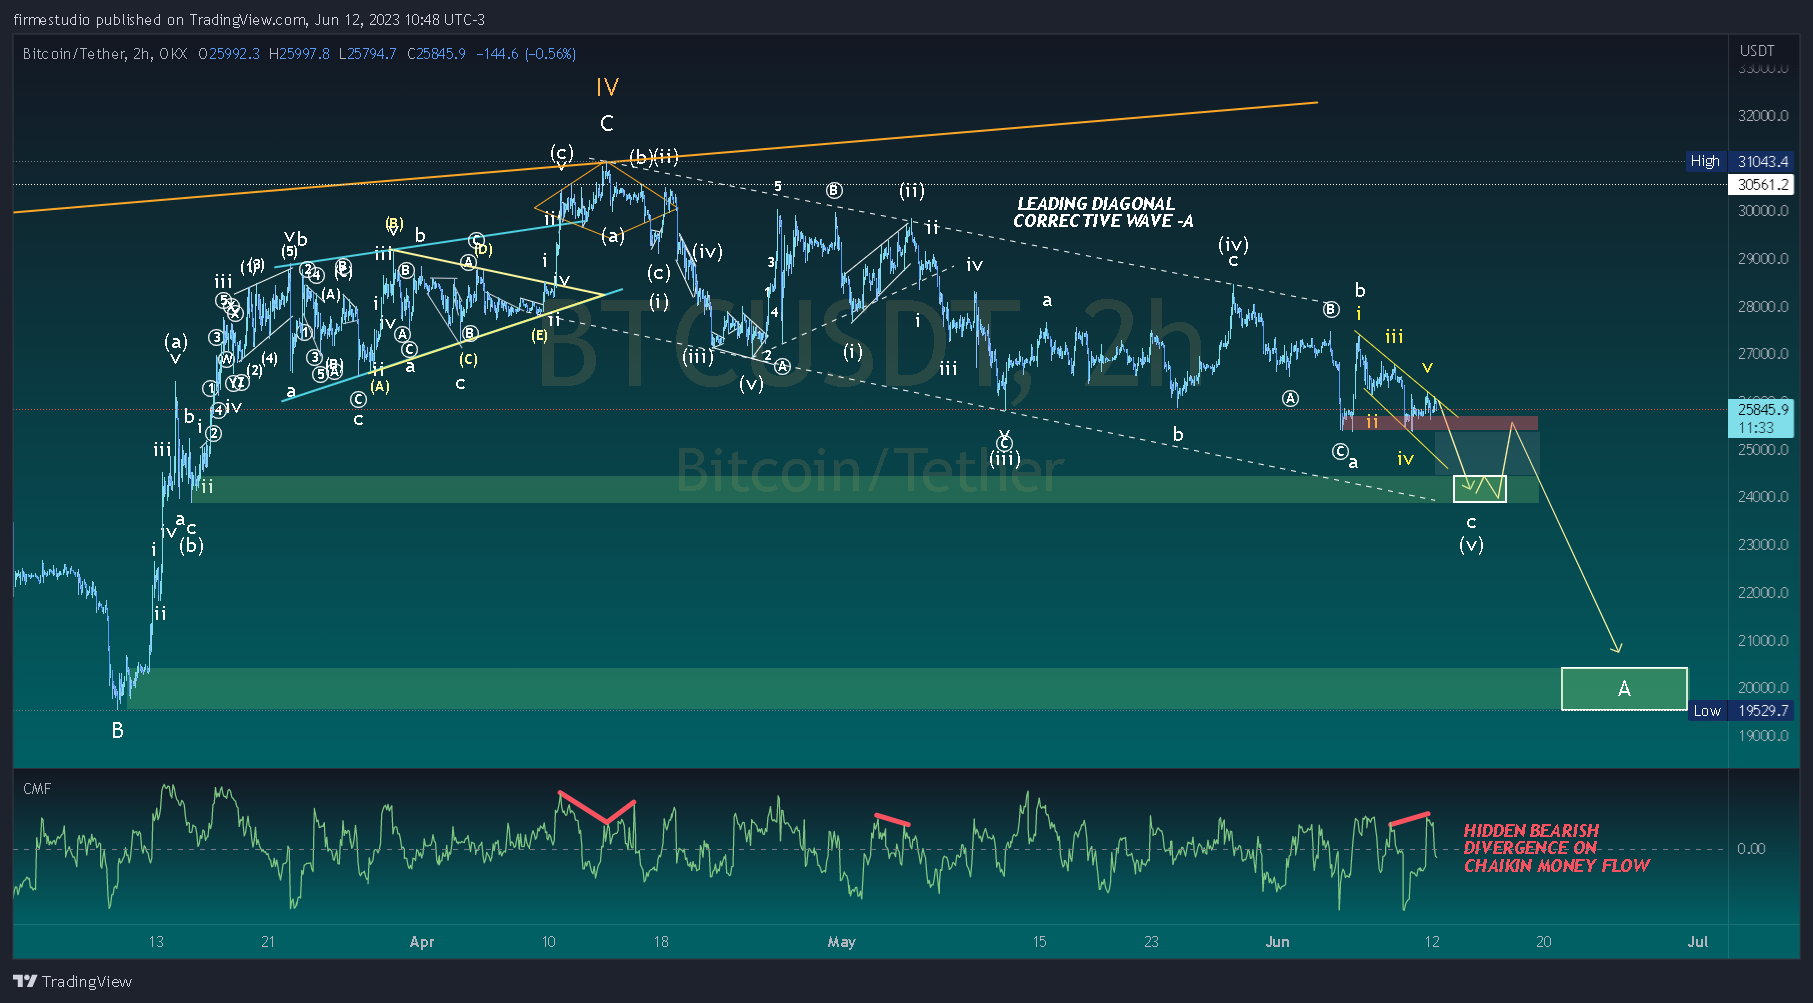Click the 21 date on time axis
This screenshot has width=1813, height=1003.
click(268, 942)
